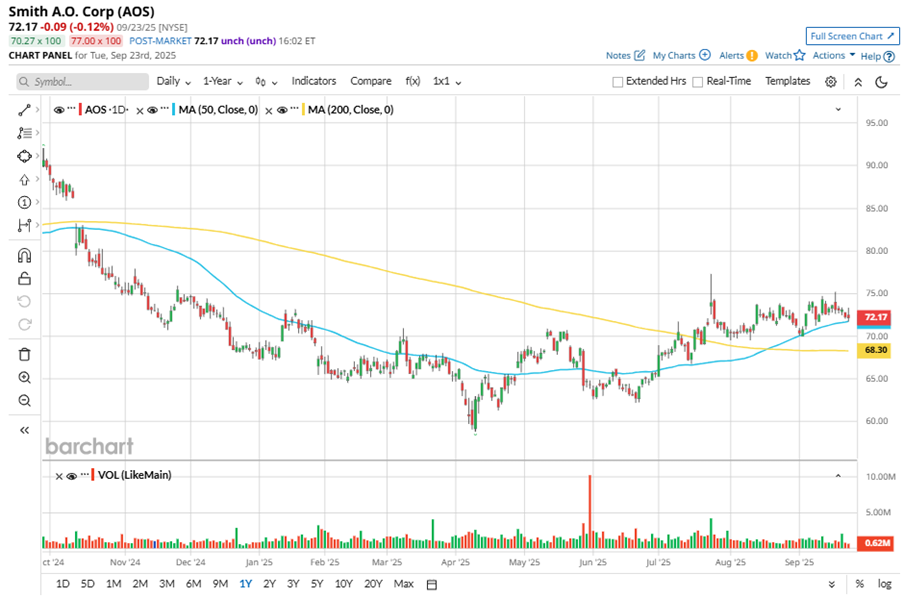Image resolution: width=903 pixels, height=598 pixels.
Task: Collapse the left drawing toolbar
Action: [x=24, y=430]
